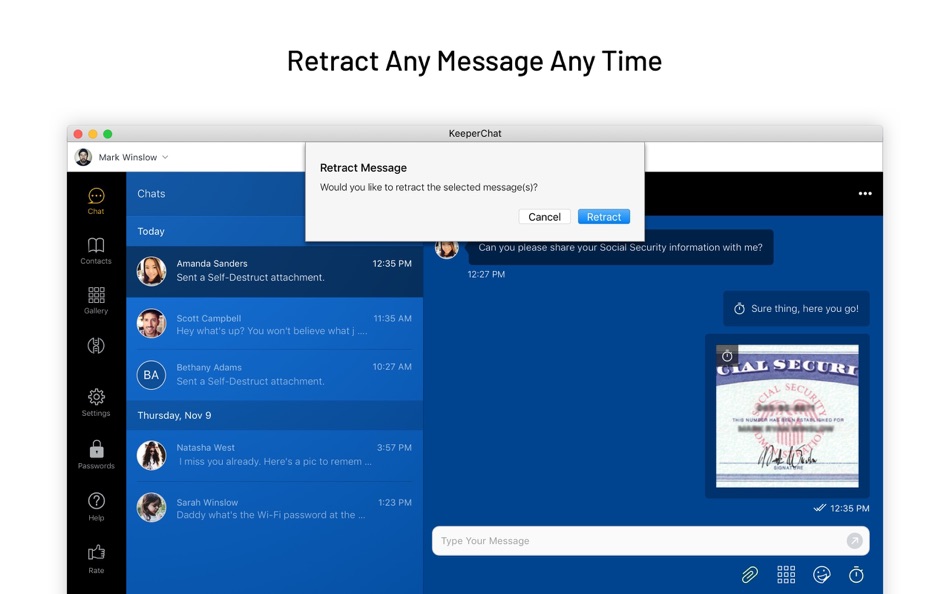Open the Social Security card image
950x594 pixels.
click(787, 416)
